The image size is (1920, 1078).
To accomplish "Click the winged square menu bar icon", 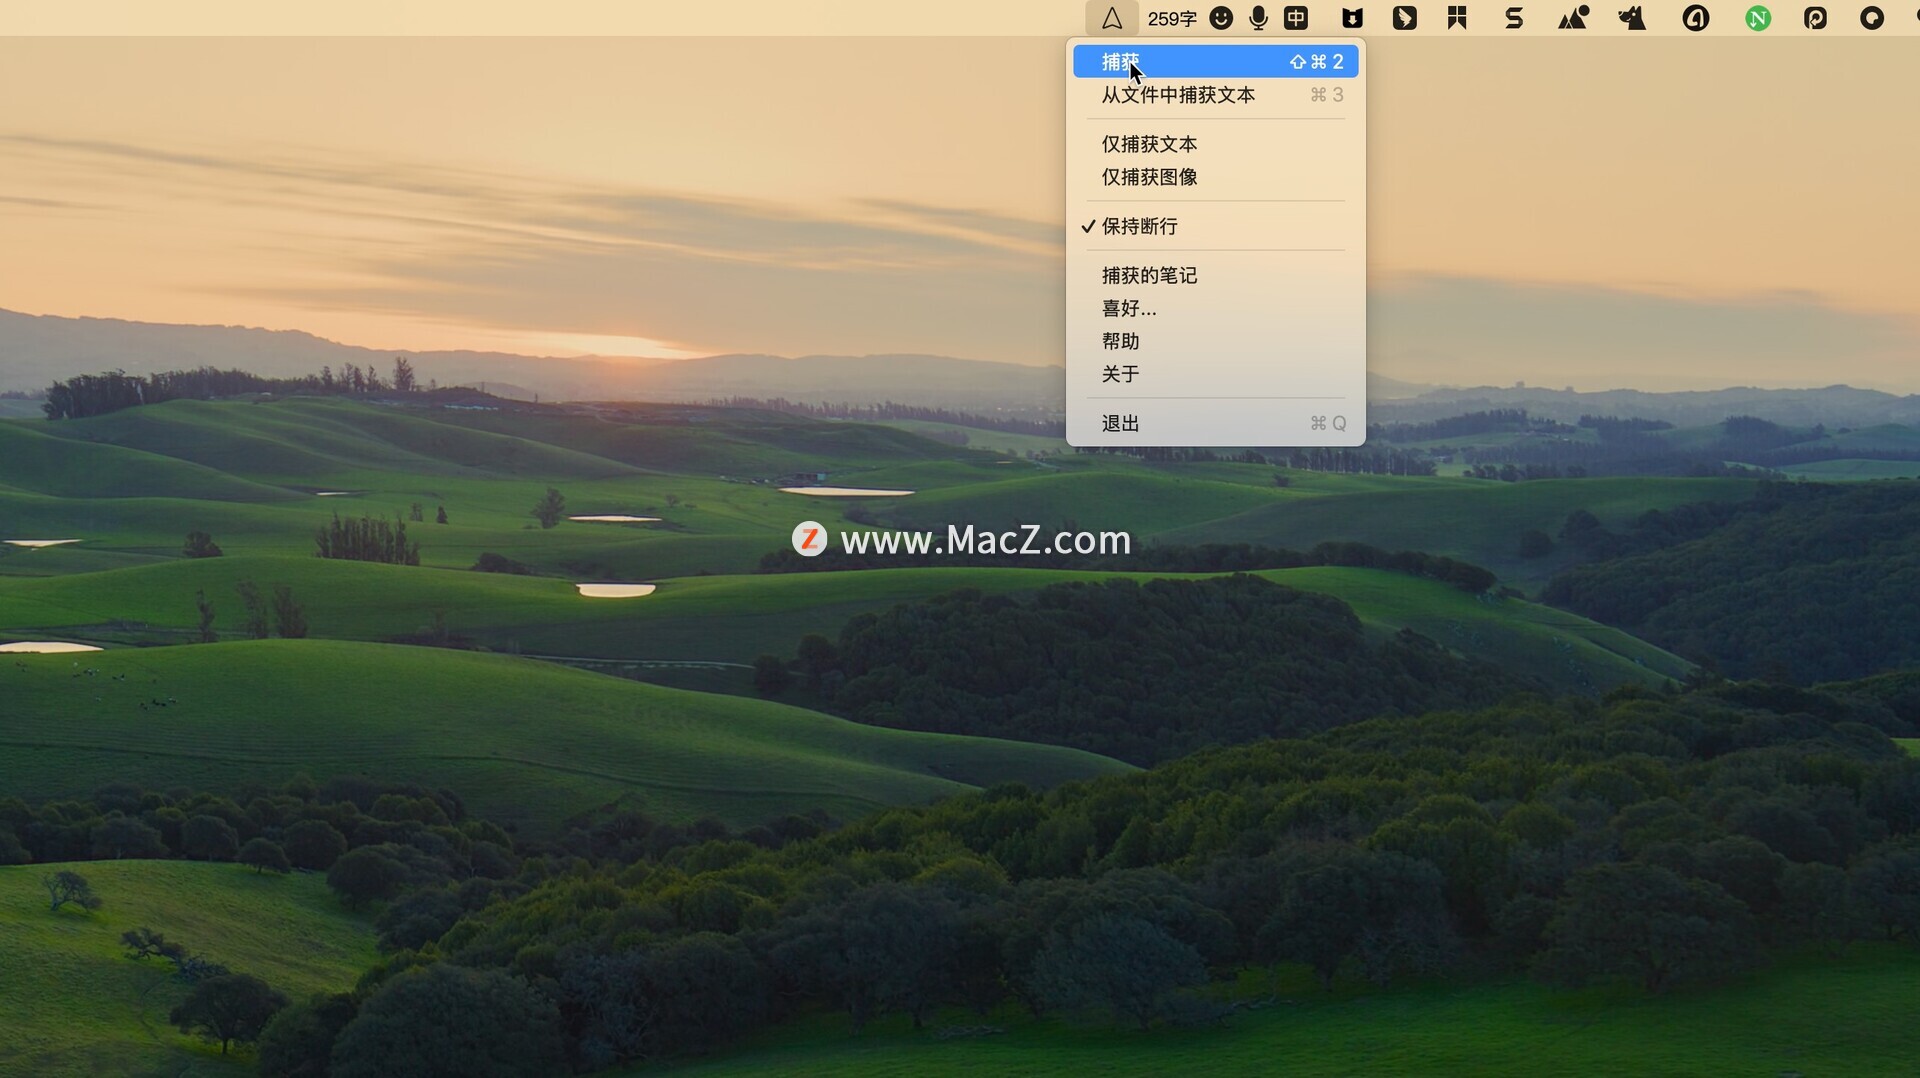I will (1405, 18).
